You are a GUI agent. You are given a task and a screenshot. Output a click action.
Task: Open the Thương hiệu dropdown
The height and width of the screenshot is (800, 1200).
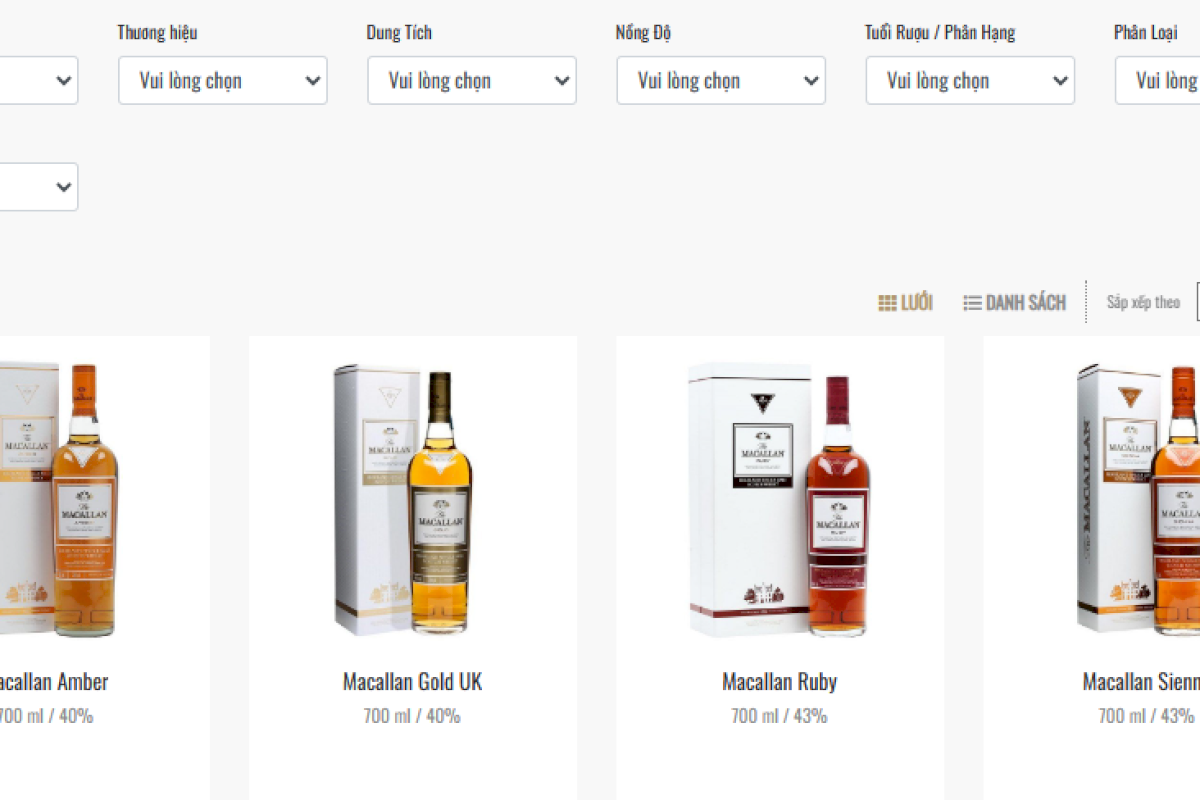tap(223, 80)
